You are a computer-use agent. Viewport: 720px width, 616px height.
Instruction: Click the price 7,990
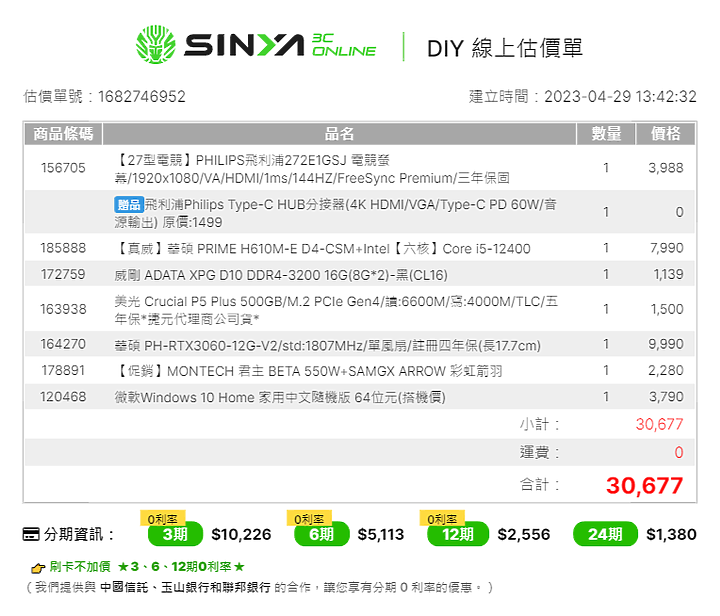(667, 248)
